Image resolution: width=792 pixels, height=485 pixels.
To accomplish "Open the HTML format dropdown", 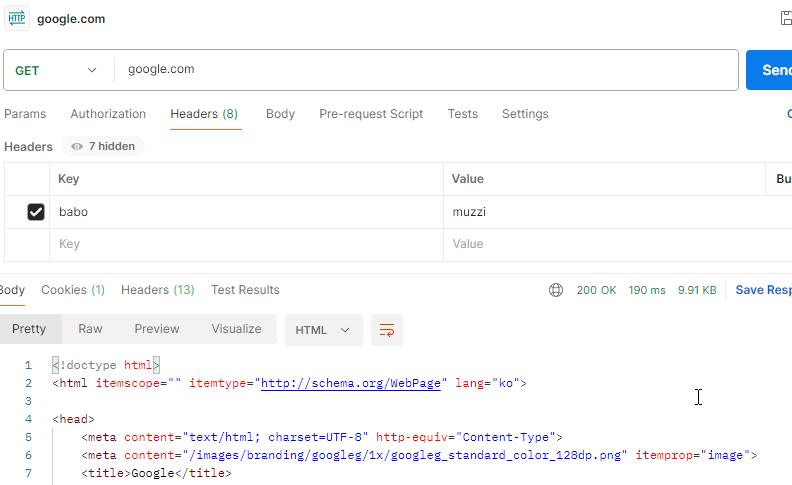I will 324,330.
